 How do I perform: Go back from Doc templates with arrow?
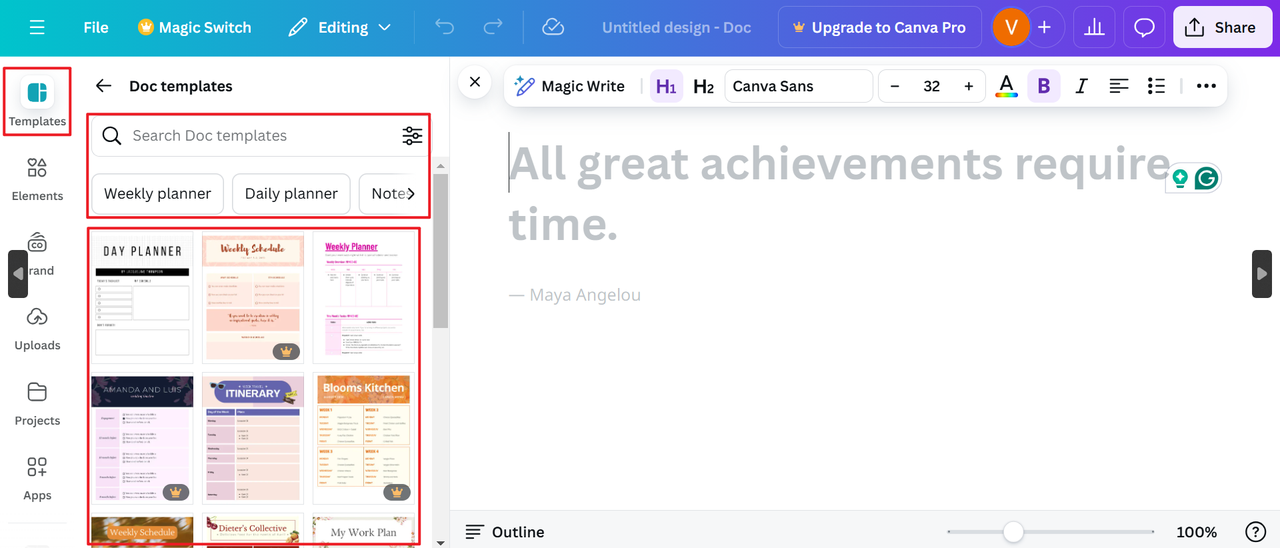[103, 86]
